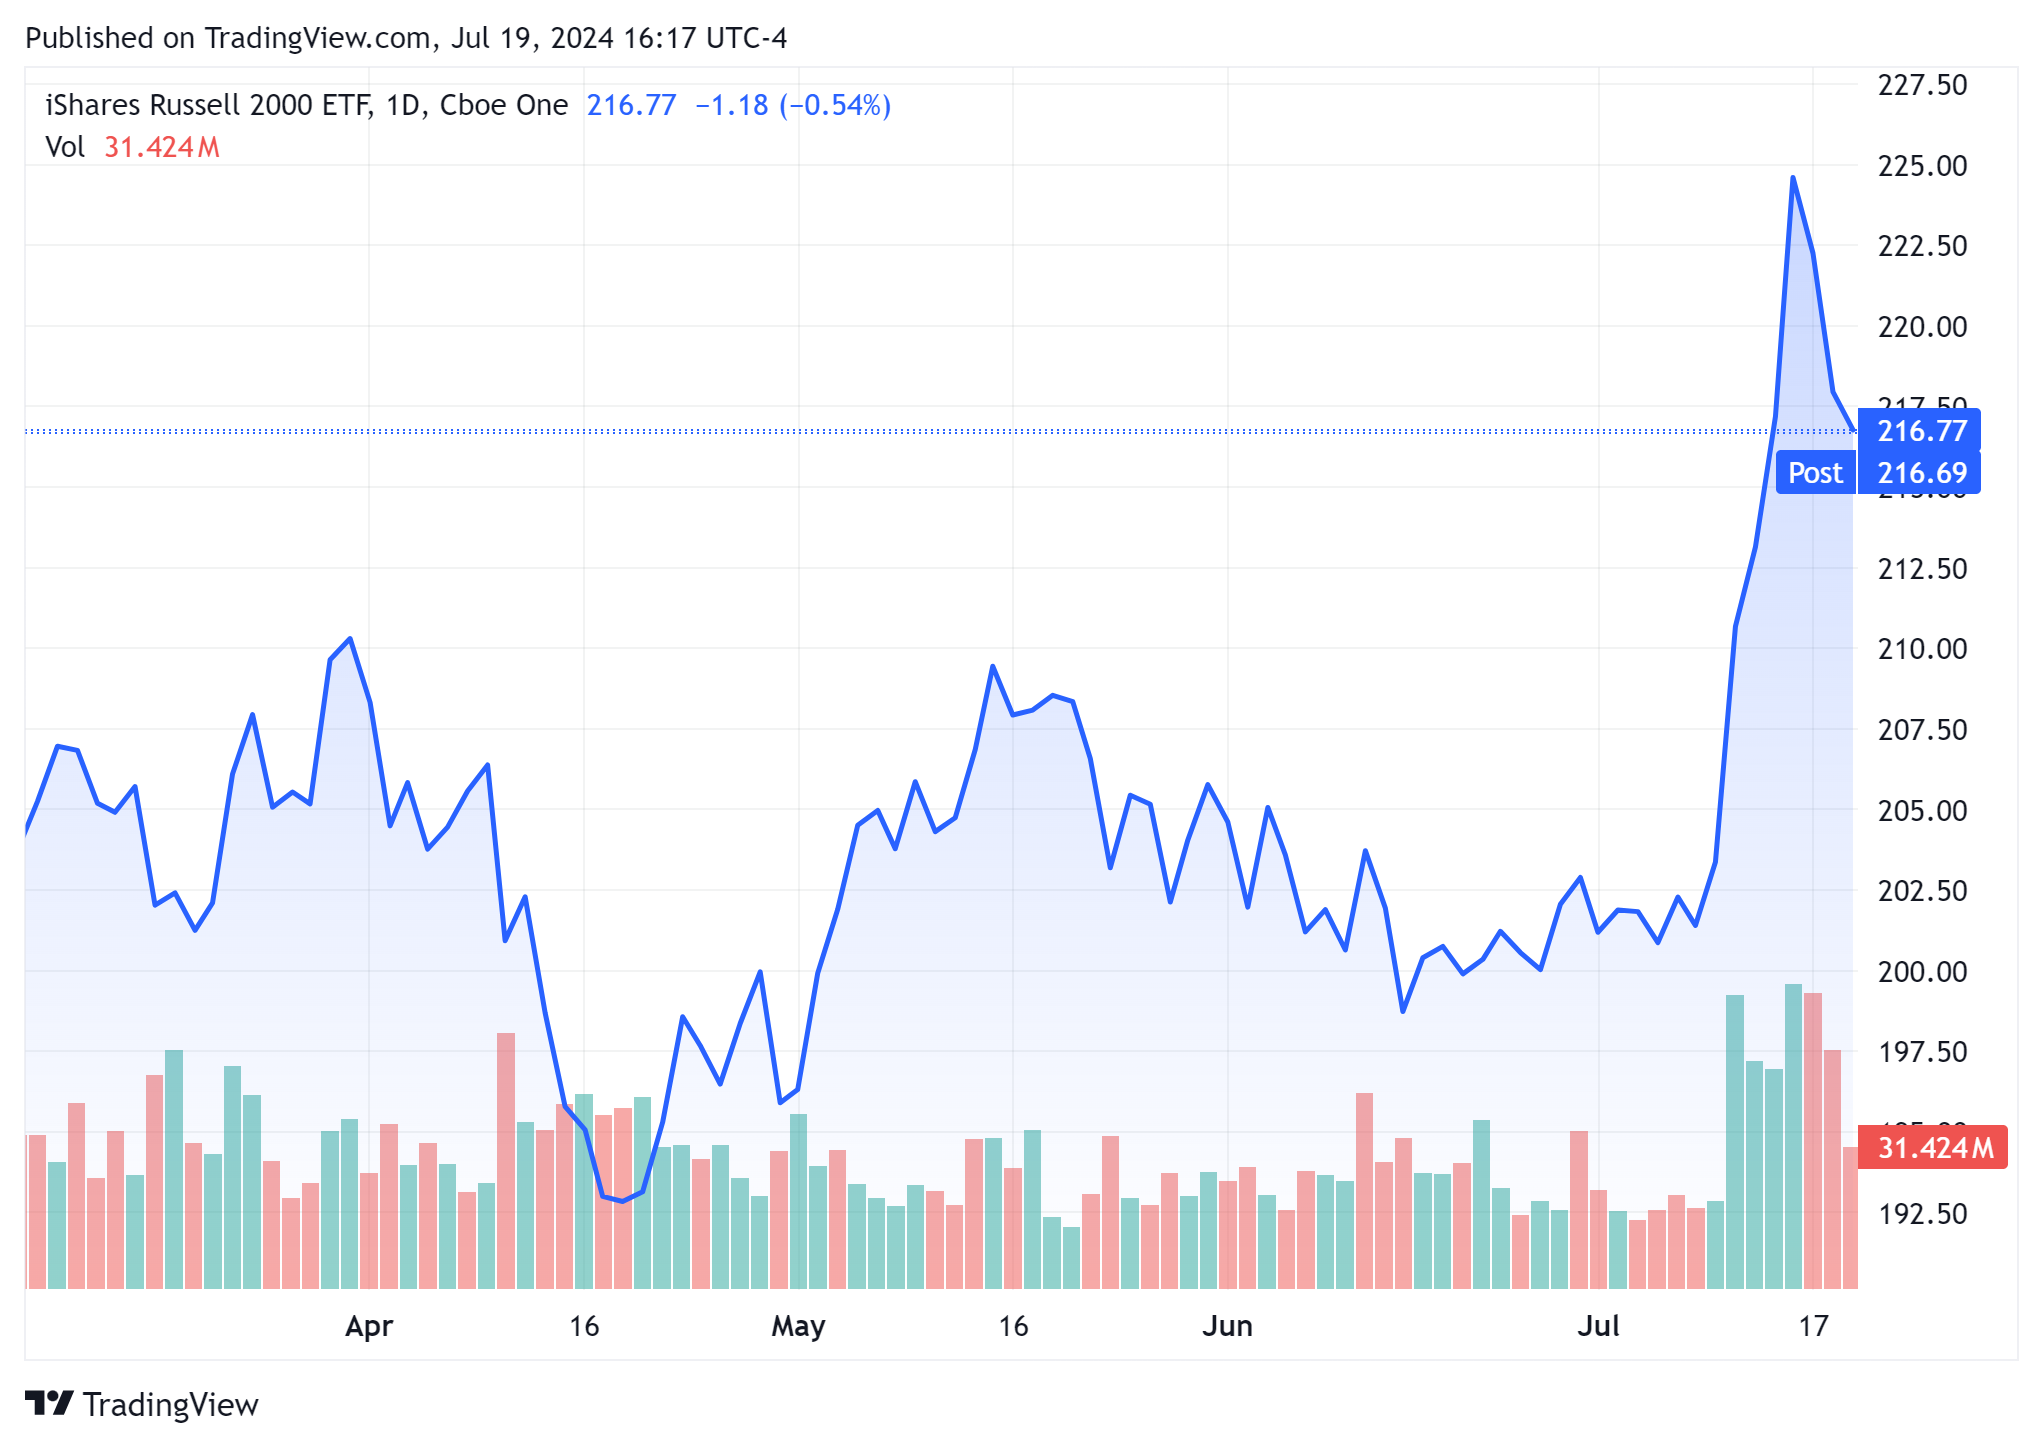Click the 207.50 price axis label
This screenshot has height=1448, width=2043.
click(x=1922, y=730)
